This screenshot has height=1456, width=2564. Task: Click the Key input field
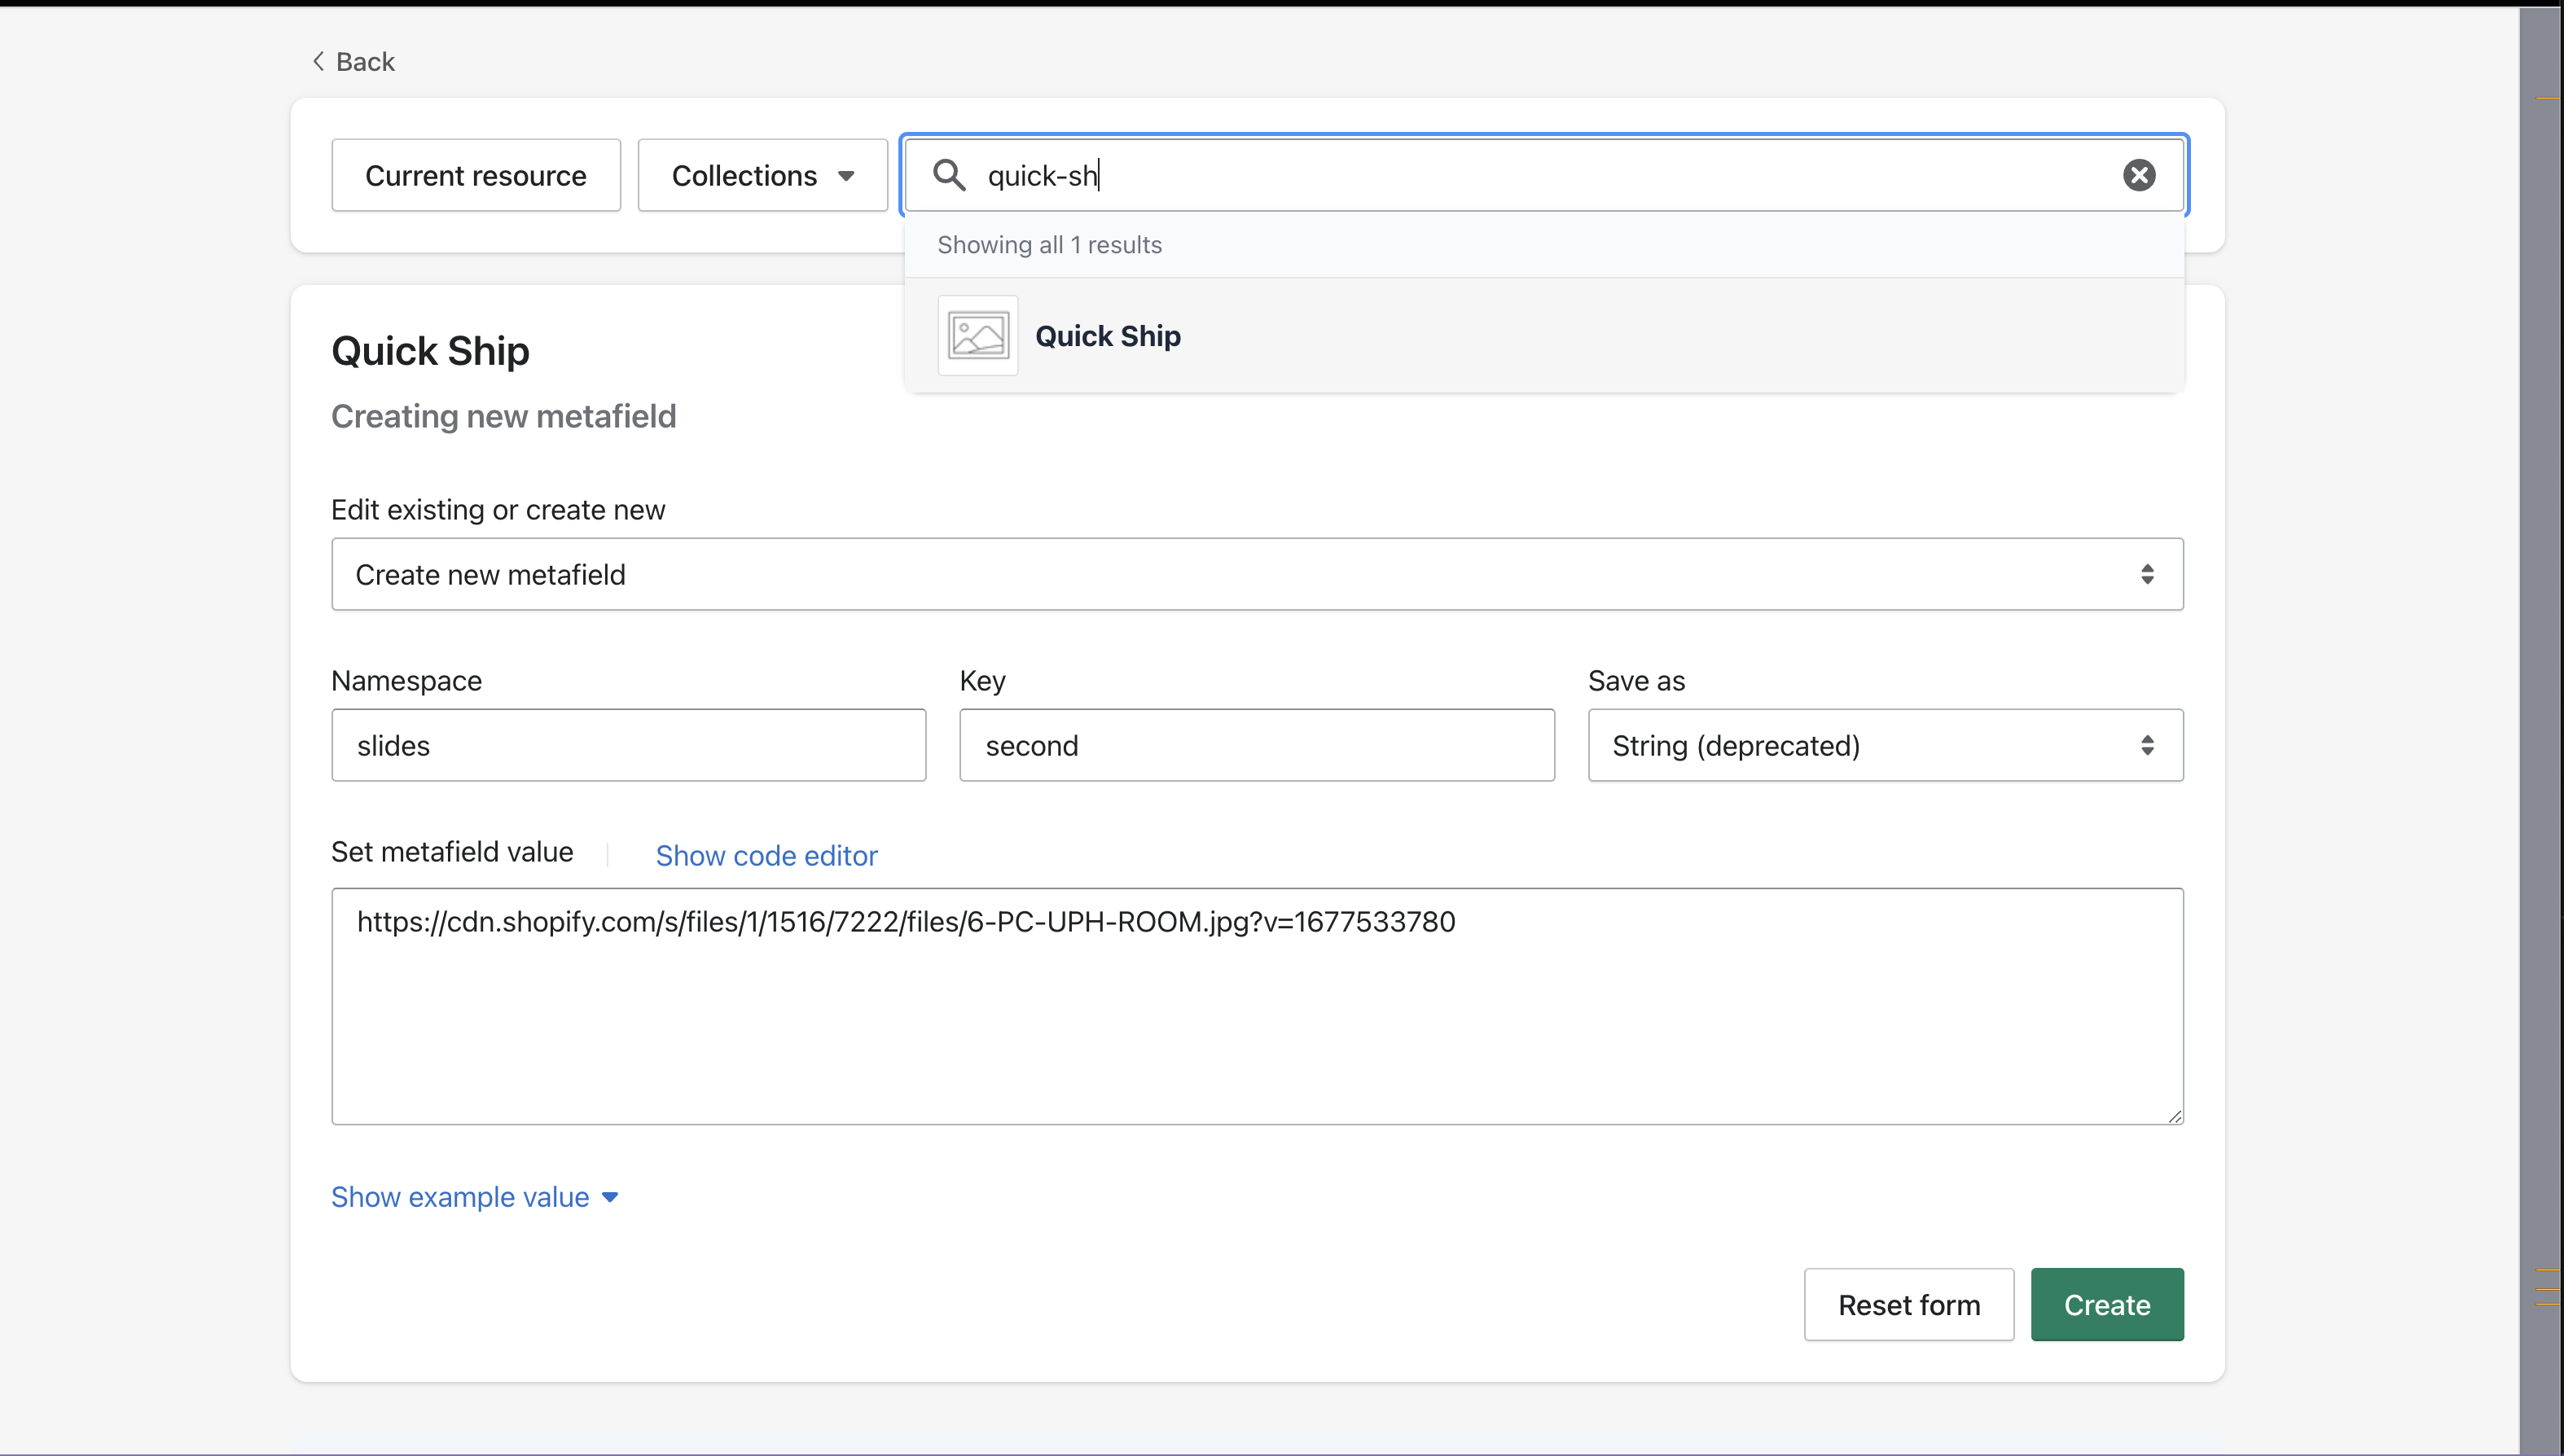pos(1256,745)
